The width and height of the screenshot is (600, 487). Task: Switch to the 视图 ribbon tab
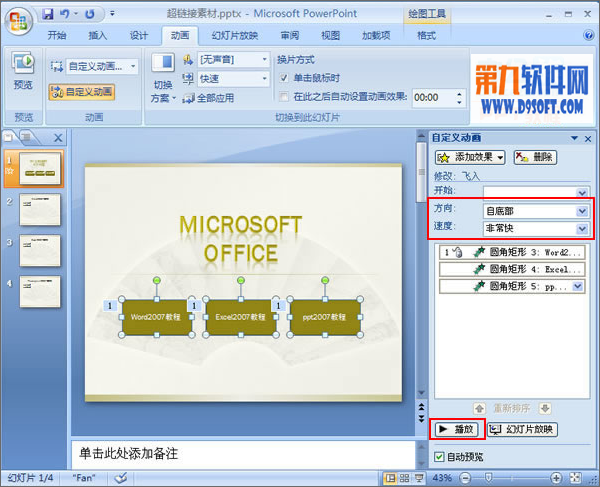coord(331,36)
